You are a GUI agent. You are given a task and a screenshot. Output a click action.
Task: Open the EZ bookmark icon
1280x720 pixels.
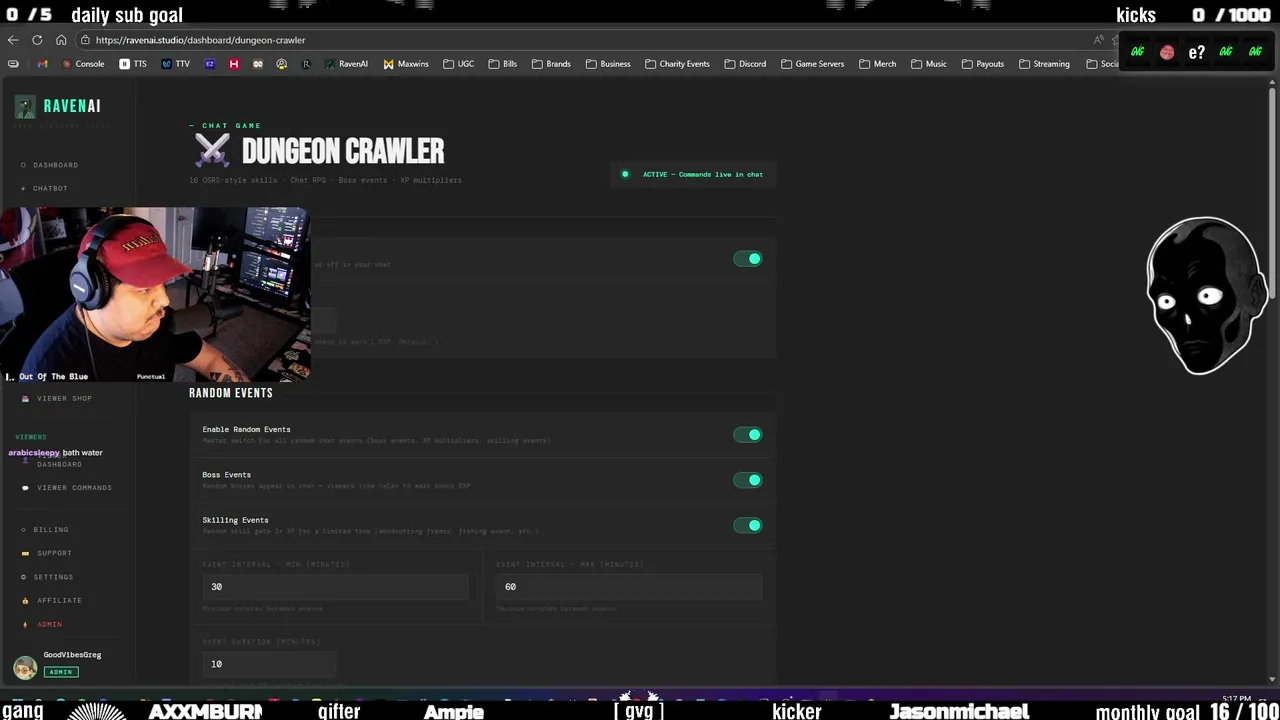point(210,64)
